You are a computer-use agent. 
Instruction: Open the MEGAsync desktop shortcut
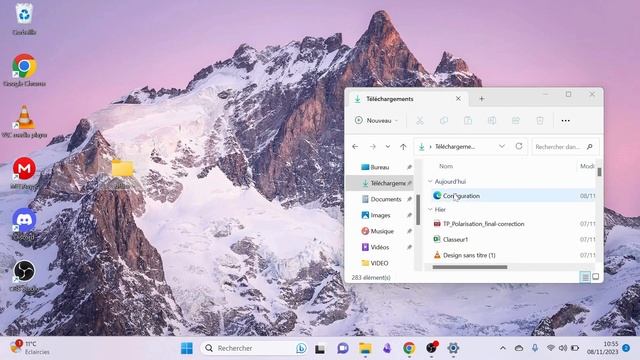pyautogui.click(x=24, y=173)
